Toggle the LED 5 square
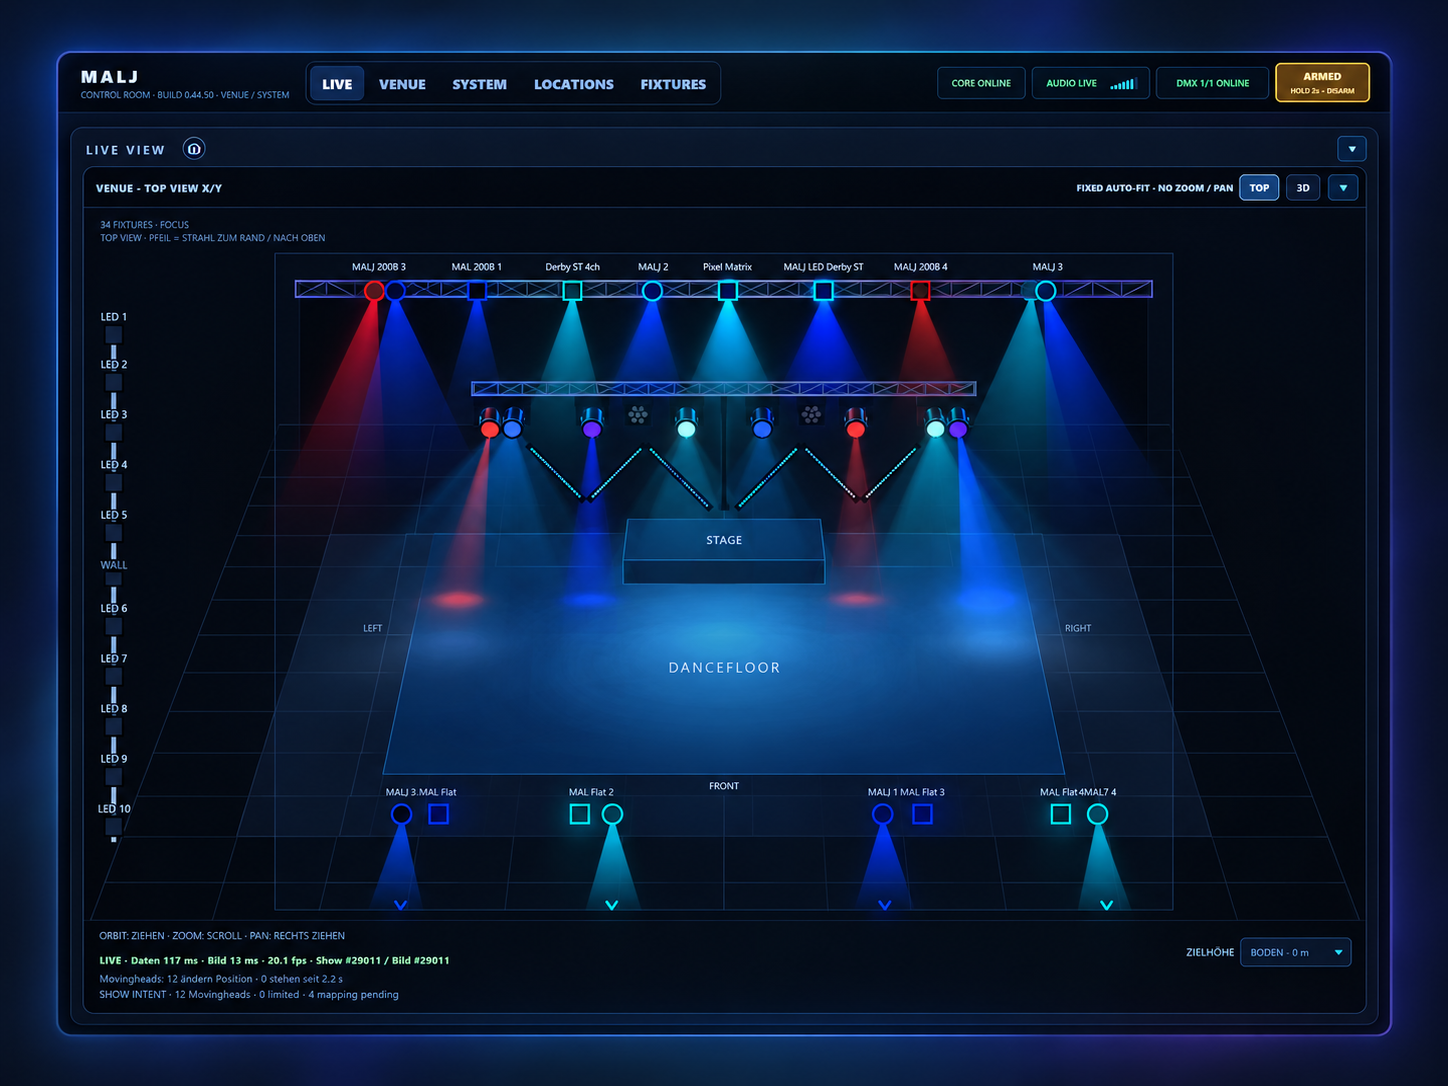This screenshot has width=1448, height=1086. pos(113,533)
